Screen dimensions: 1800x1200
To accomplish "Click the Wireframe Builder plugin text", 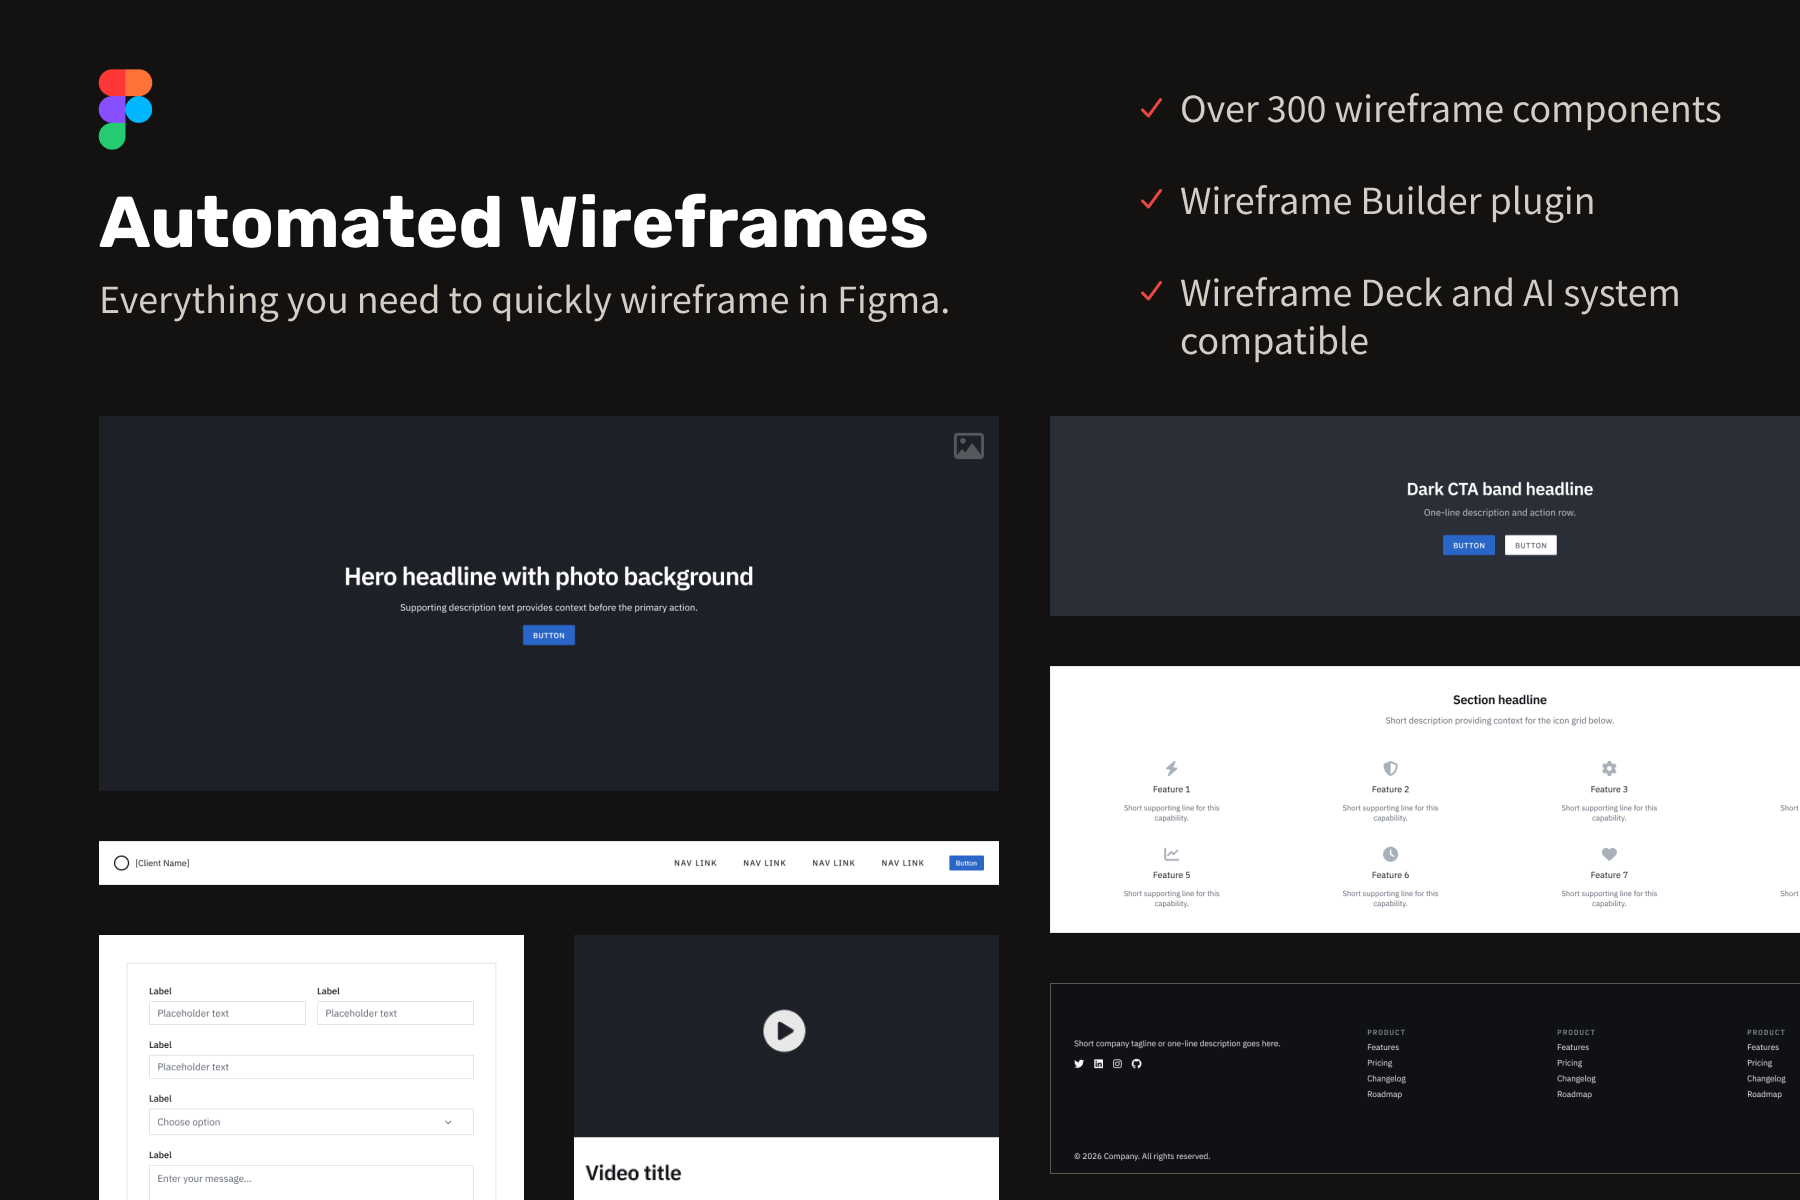I will (x=1387, y=201).
